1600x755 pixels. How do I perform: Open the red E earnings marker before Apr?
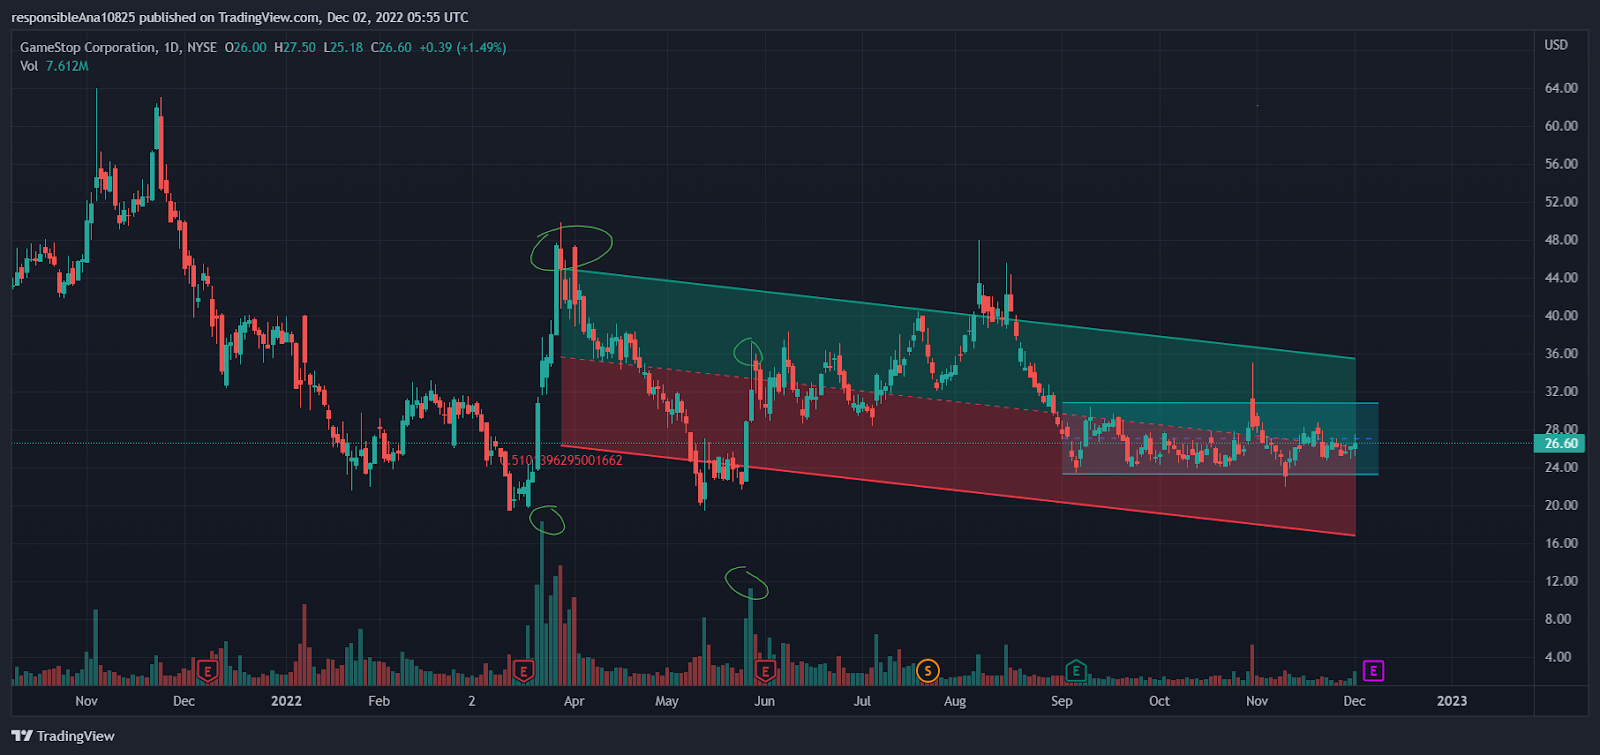(523, 671)
